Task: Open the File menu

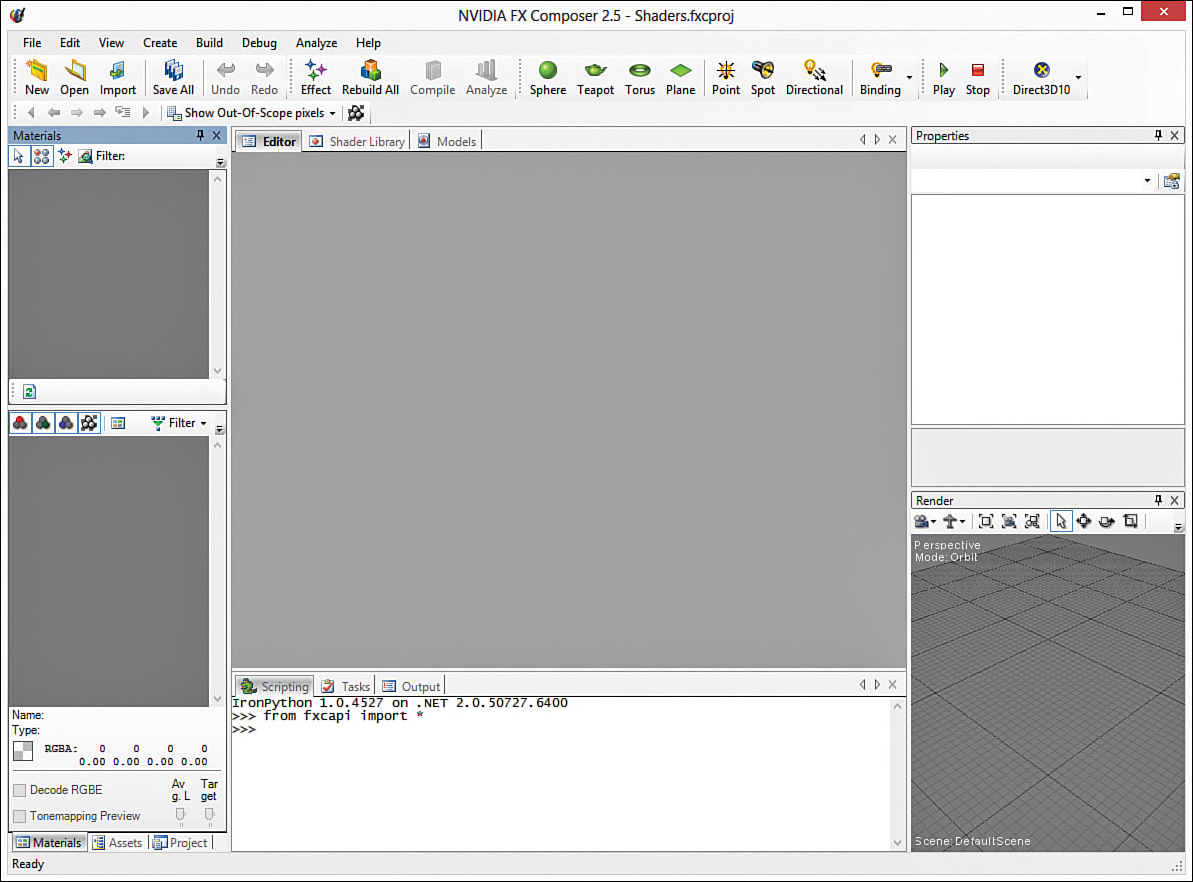Action: tap(32, 43)
